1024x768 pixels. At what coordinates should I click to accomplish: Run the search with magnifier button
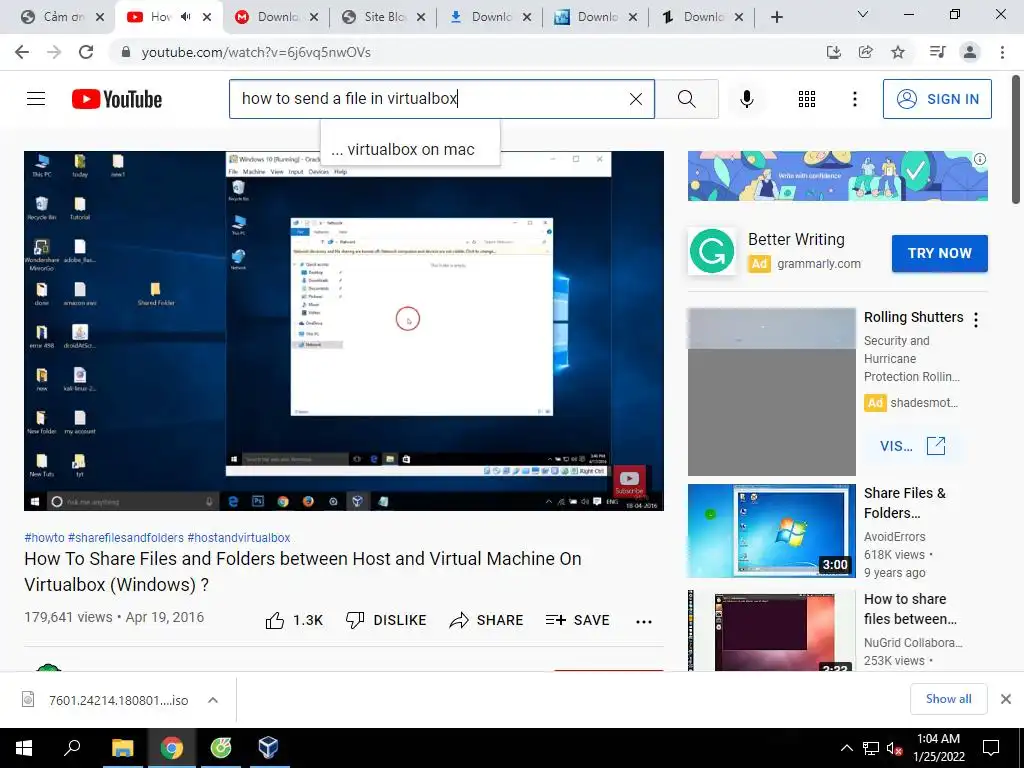(x=686, y=99)
